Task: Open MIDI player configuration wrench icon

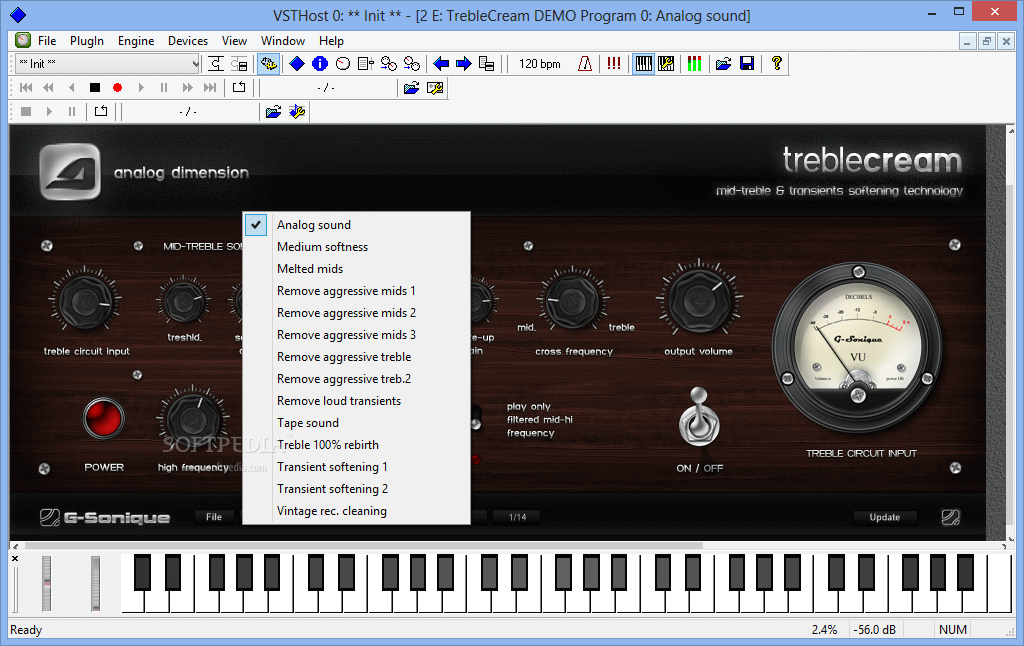Action: (x=435, y=88)
